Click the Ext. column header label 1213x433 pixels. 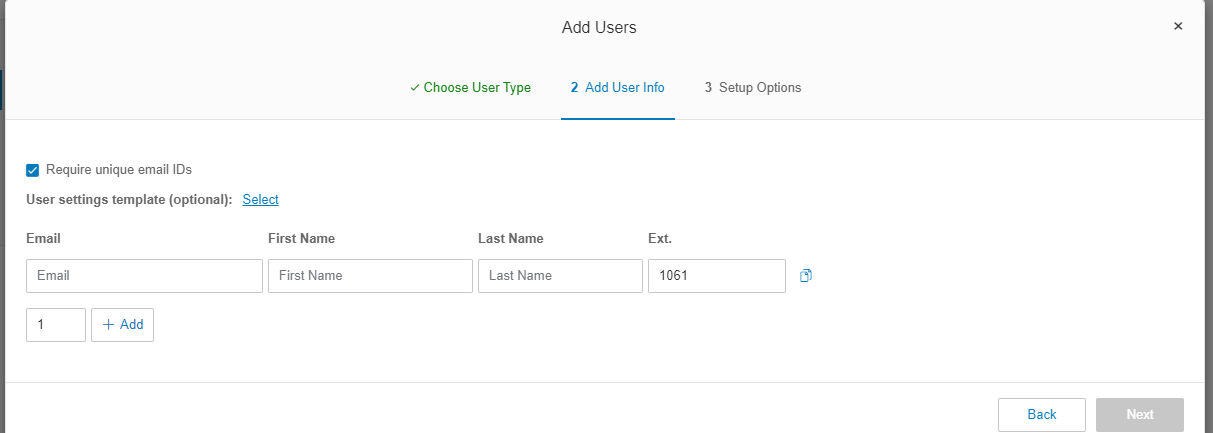(x=660, y=239)
